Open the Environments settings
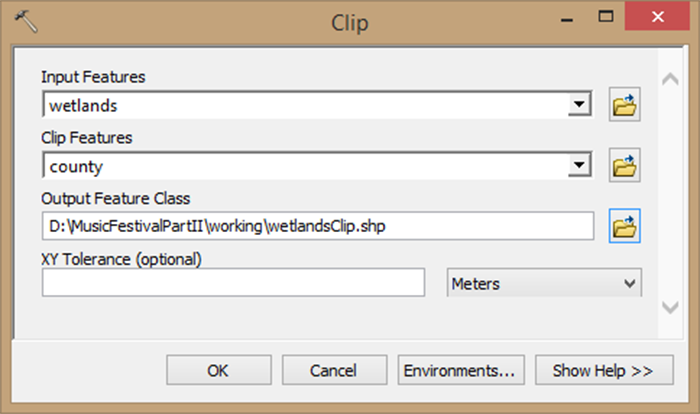Screen dimensions: 700x414 pos(459,370)
